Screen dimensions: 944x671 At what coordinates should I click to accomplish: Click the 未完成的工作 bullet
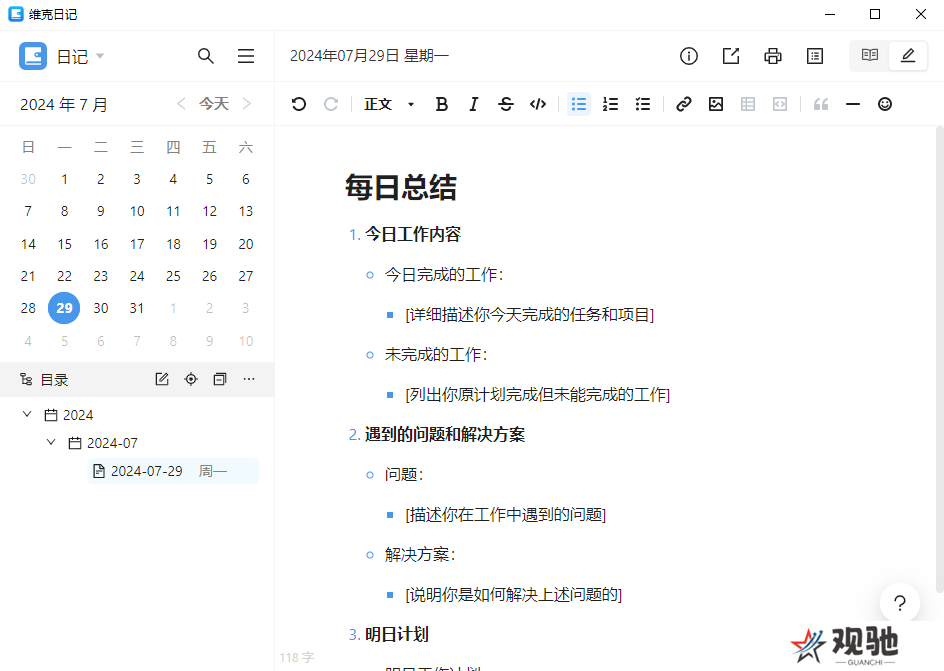(x=436, y=354)
